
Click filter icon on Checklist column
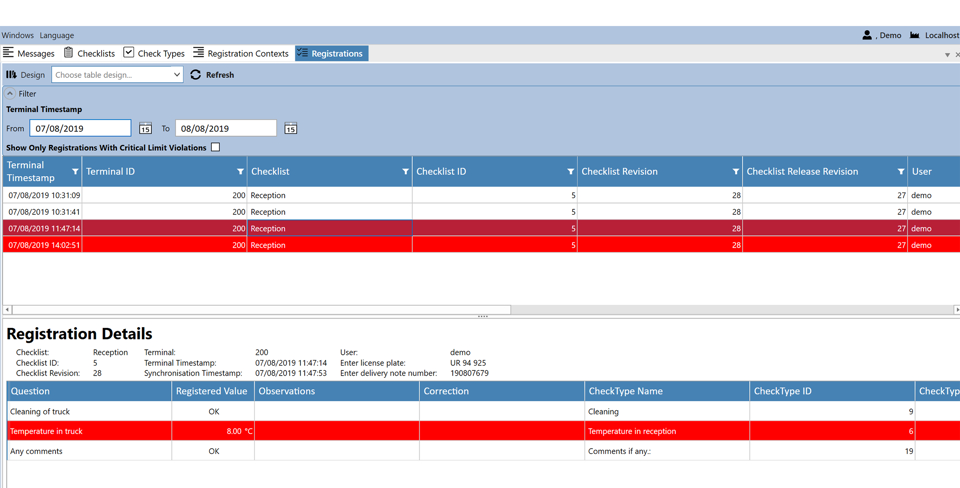coord(405,172)
